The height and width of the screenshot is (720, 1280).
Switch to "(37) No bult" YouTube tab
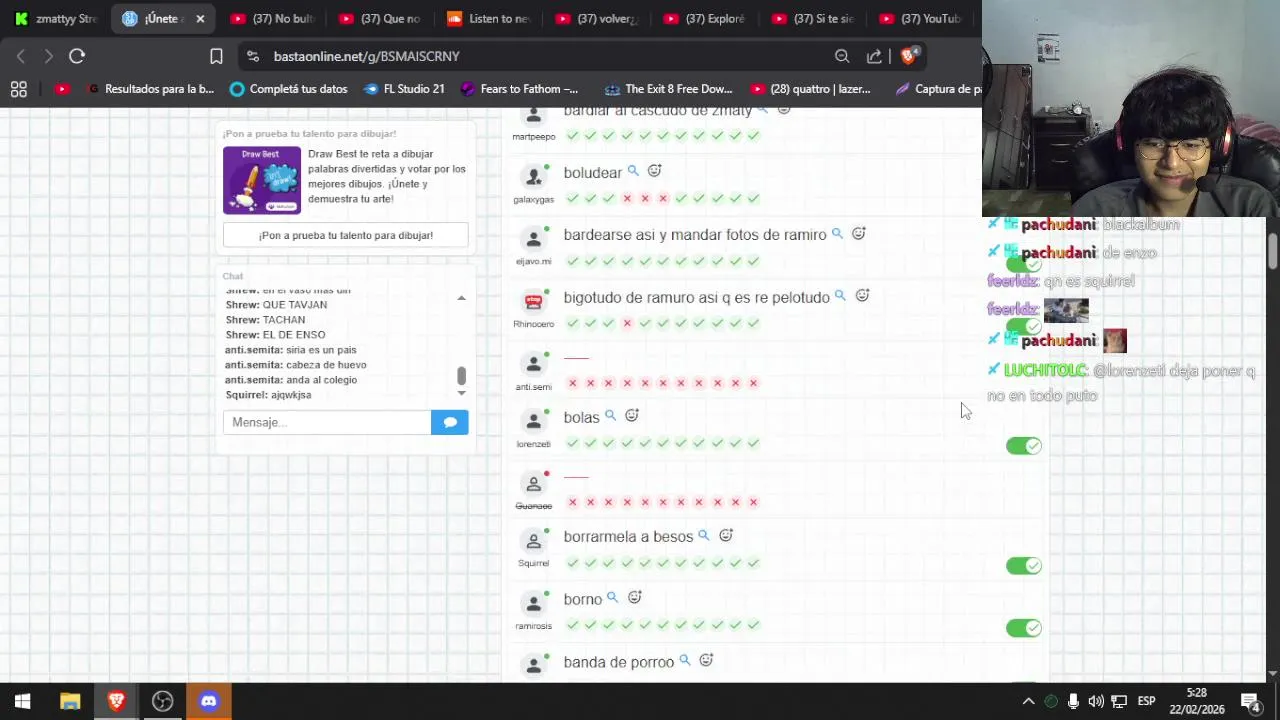(272, 18)
